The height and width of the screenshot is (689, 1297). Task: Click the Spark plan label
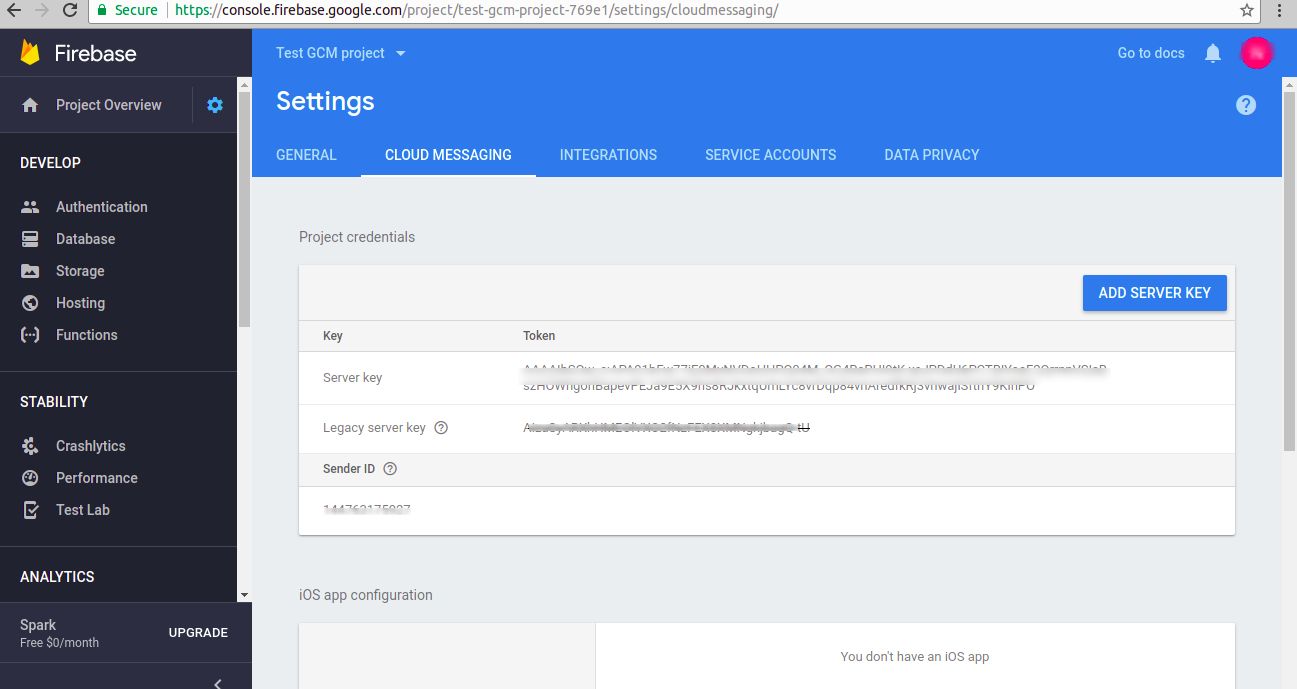(x=38, y=625)
